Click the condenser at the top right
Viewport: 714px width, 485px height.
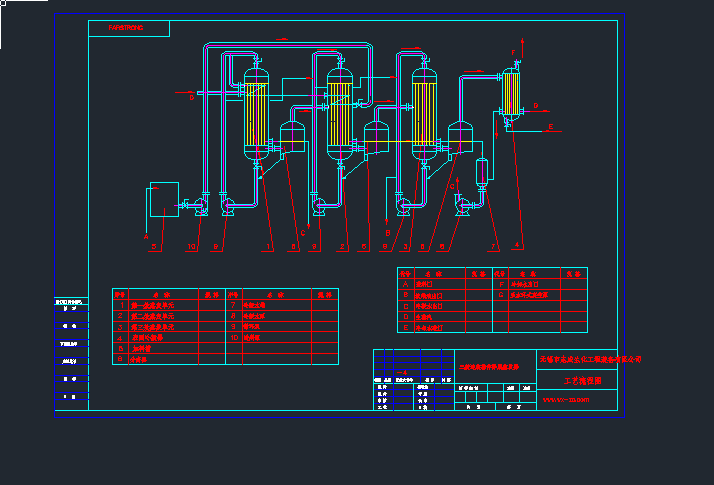click(511, 94)
